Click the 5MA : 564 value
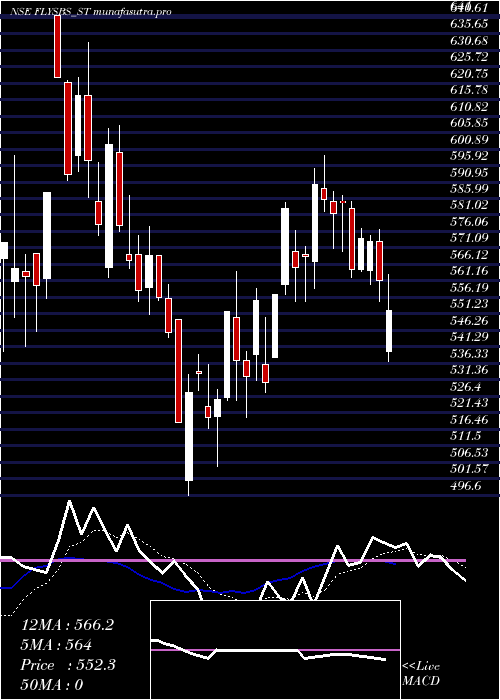This screenshot has width=500, height=700. point(56,646)
